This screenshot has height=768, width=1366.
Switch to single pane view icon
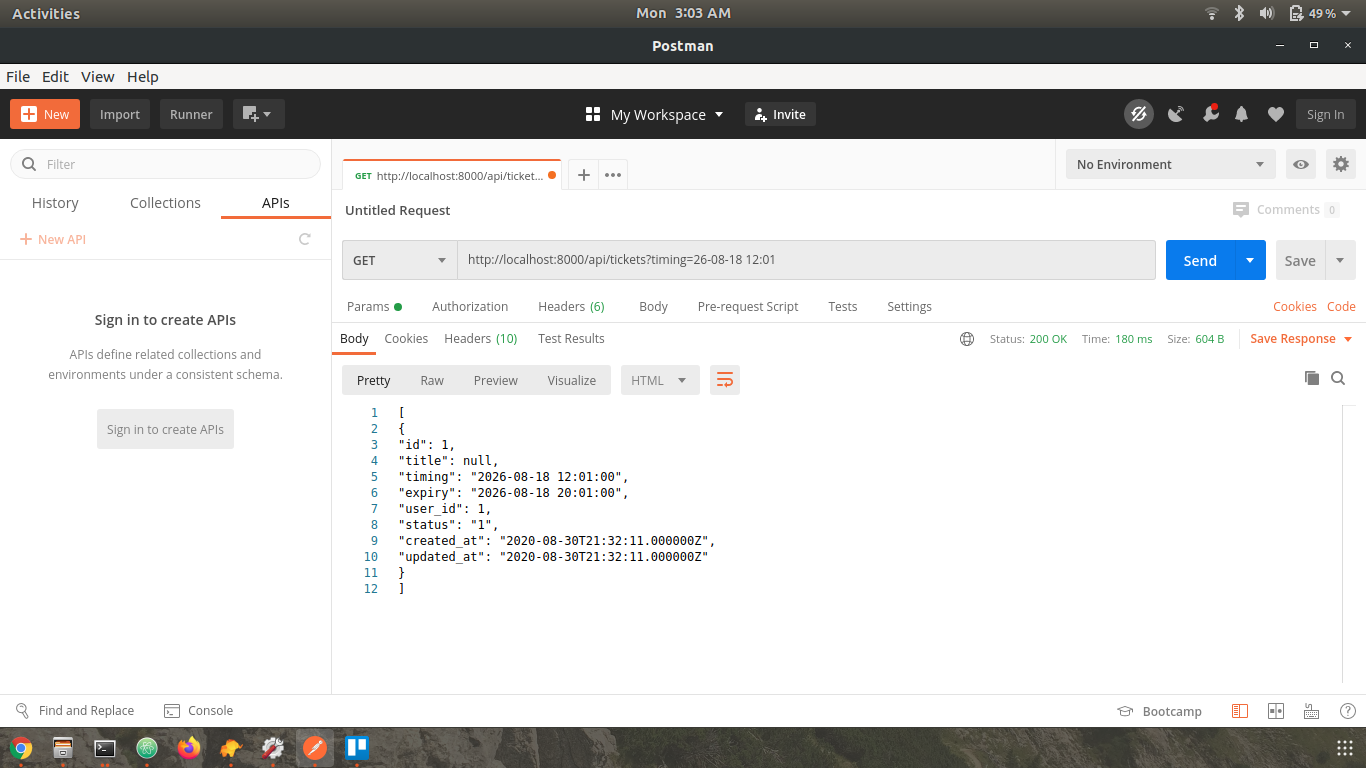1240,711
